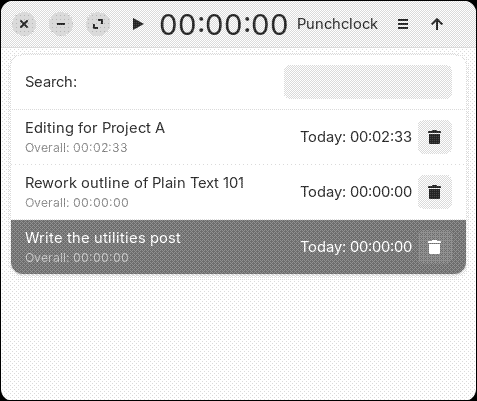Click Today: 00:02:33 time value
Viewport: 477px width, 401px height.
[356, 137]
